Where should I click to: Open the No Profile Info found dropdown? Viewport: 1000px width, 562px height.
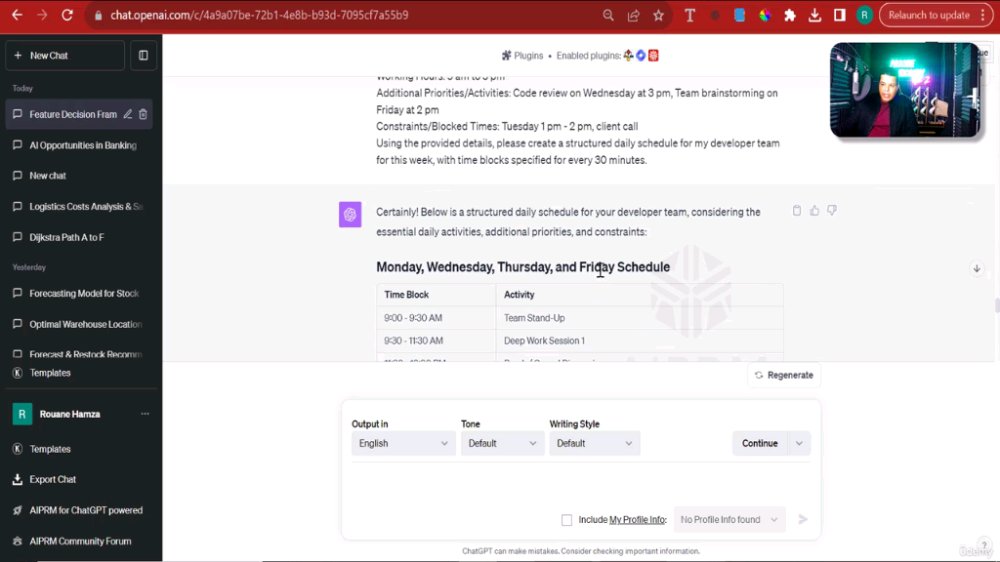coord(729,520)
